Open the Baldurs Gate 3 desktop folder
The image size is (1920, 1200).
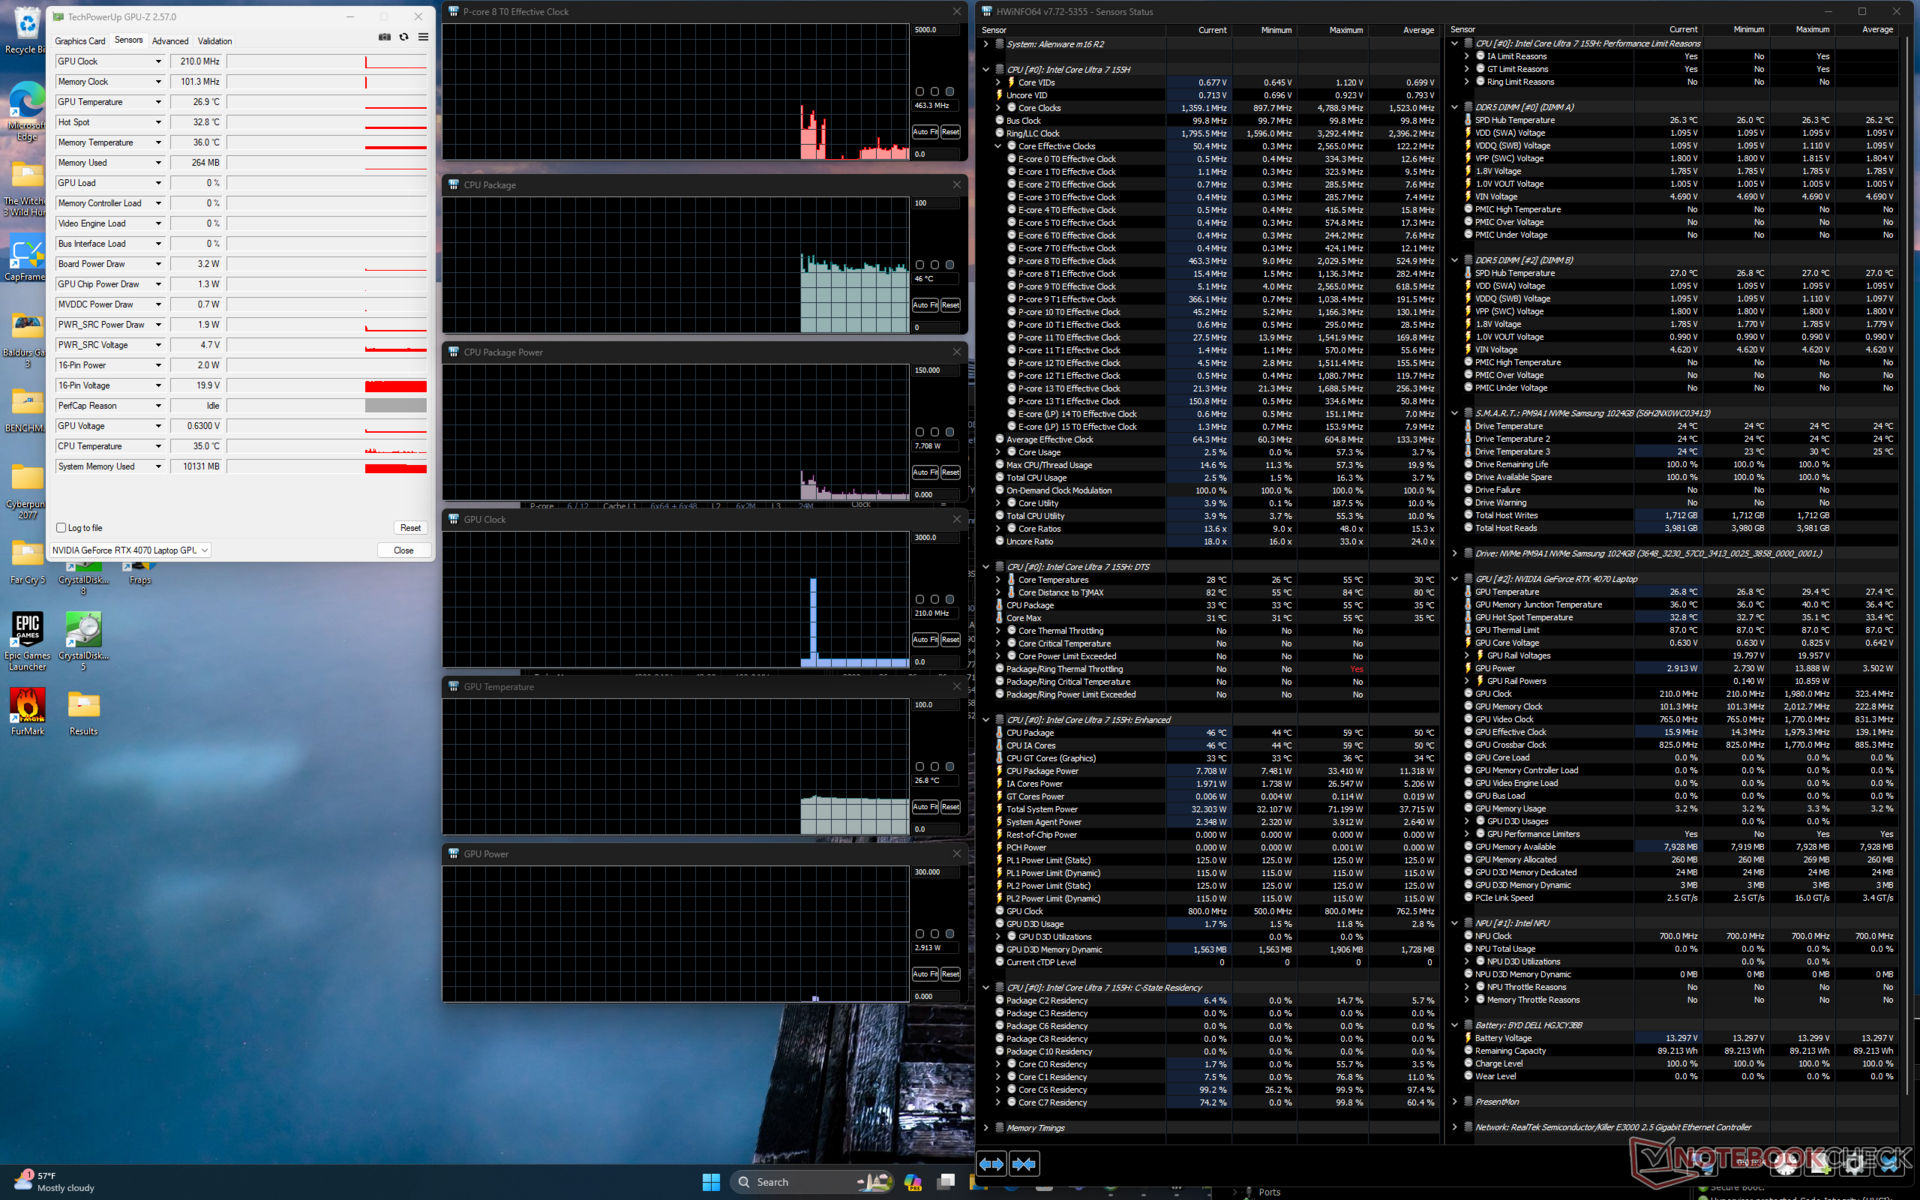click(26, 340)
